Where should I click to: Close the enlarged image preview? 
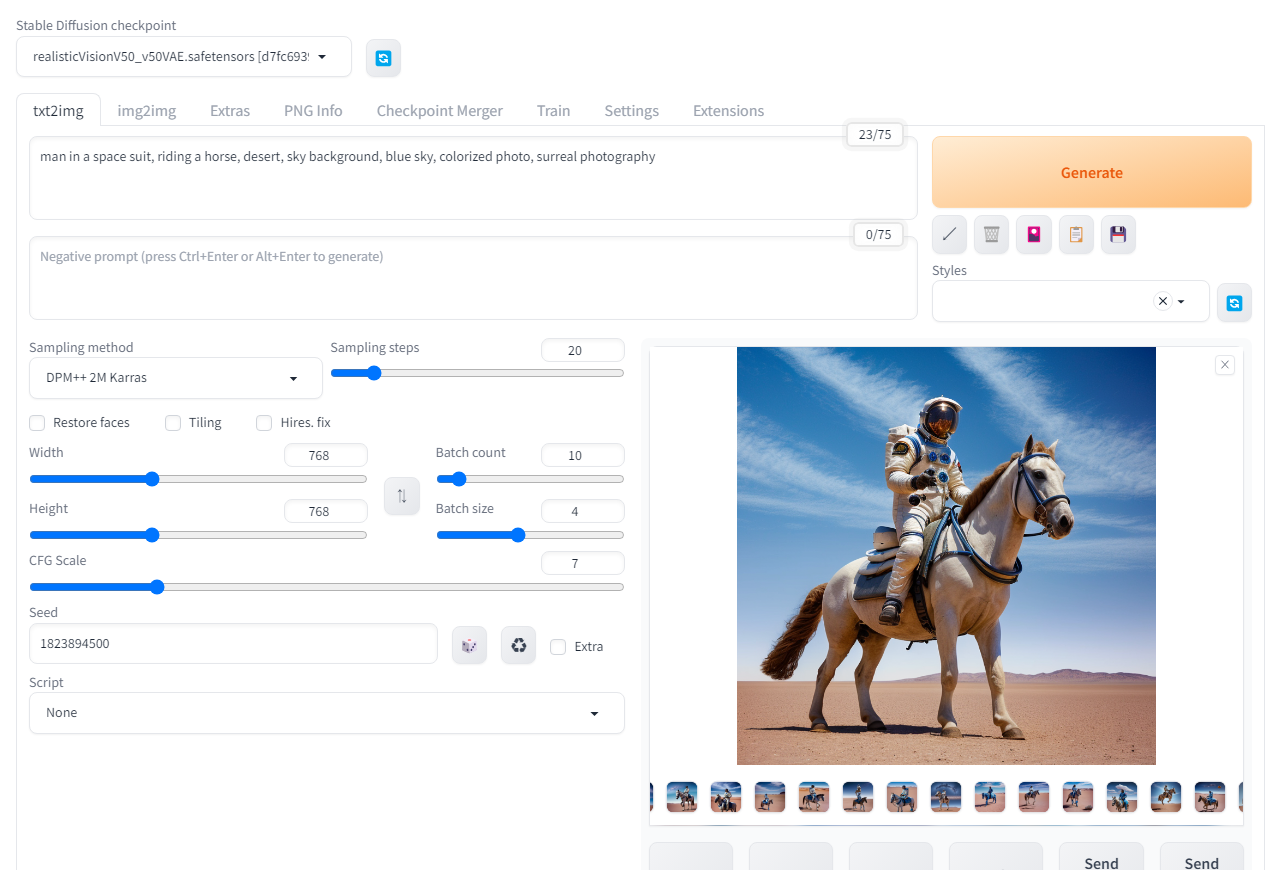(1225, 365)
